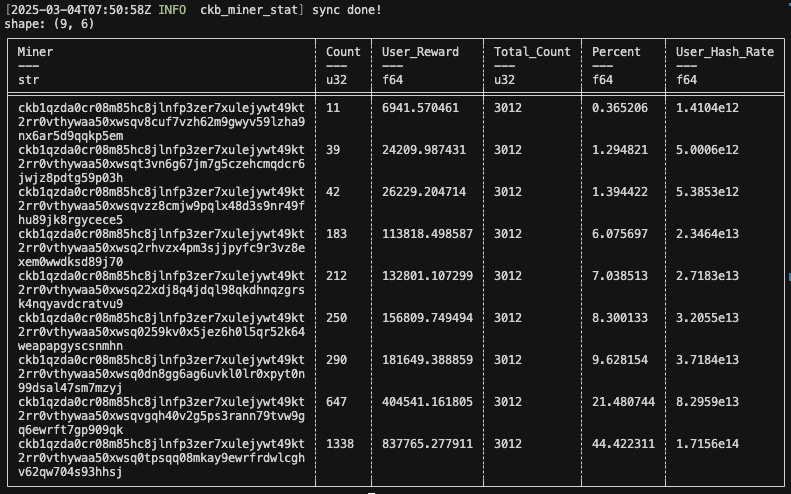The image size is (791, 494).
Task: Click the count value 11
Action: click(x=333, y=107)
